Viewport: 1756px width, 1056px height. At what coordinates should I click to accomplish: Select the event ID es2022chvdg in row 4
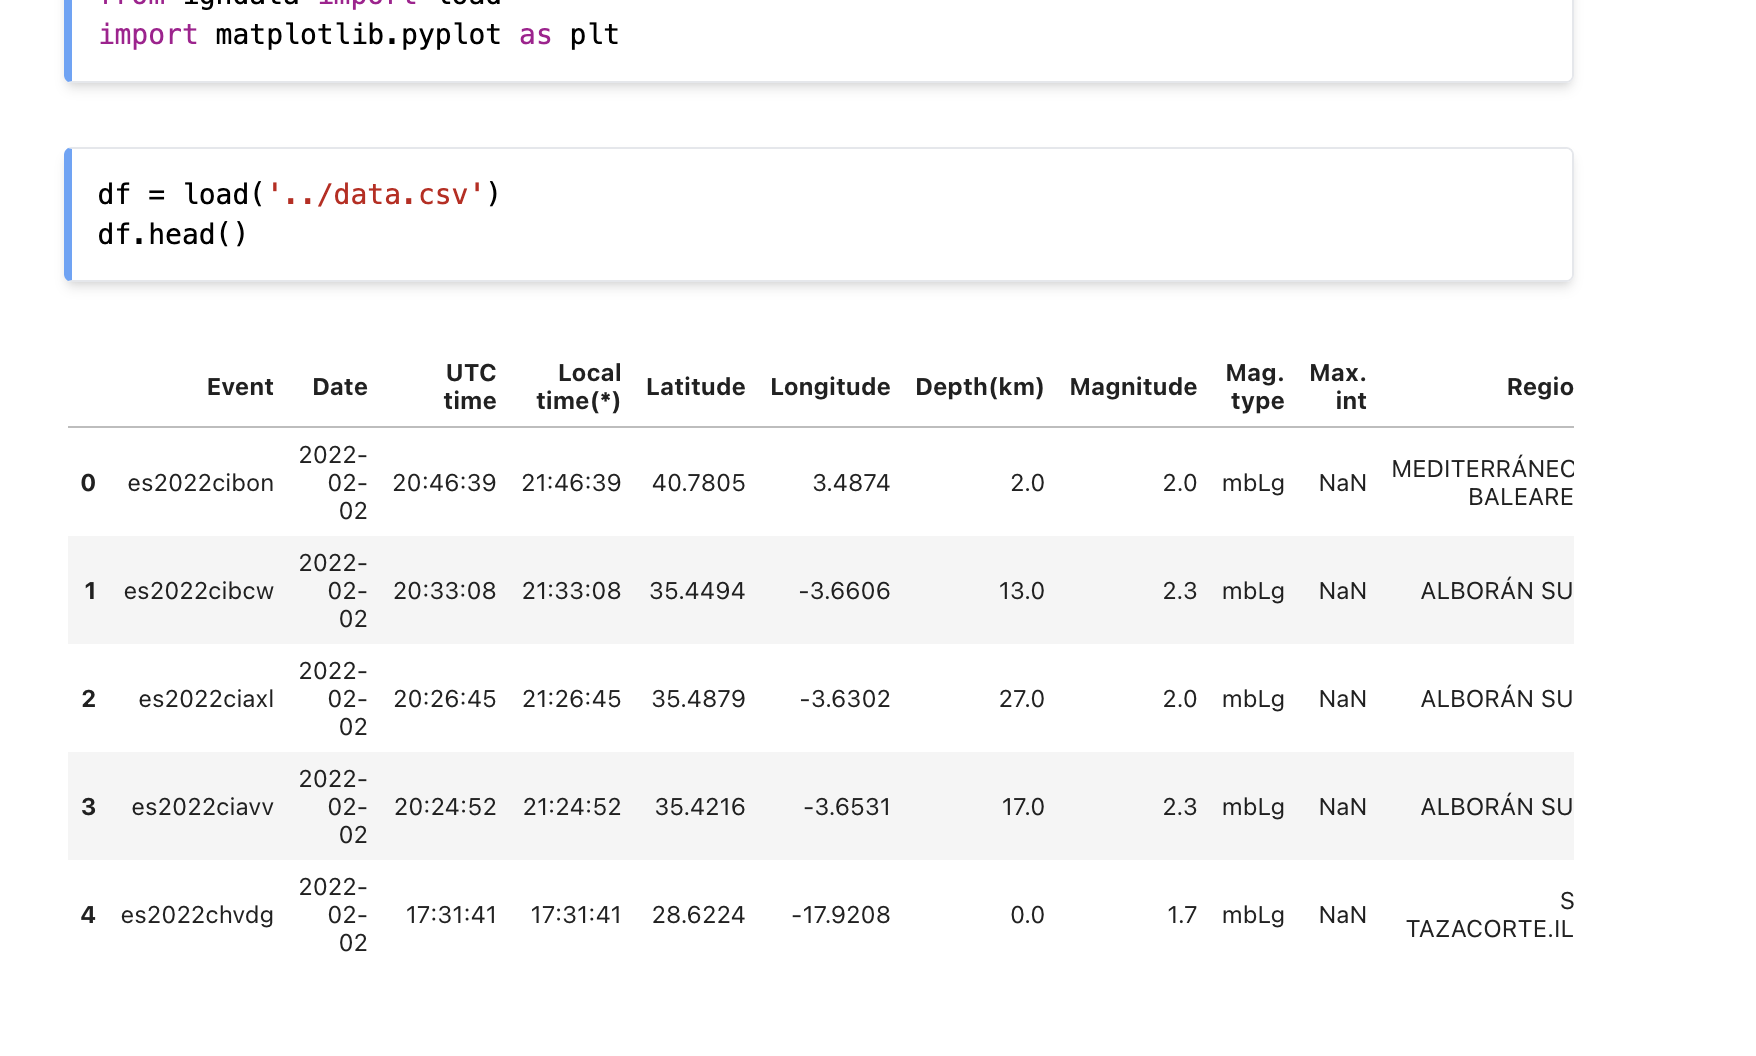(197, 915)
